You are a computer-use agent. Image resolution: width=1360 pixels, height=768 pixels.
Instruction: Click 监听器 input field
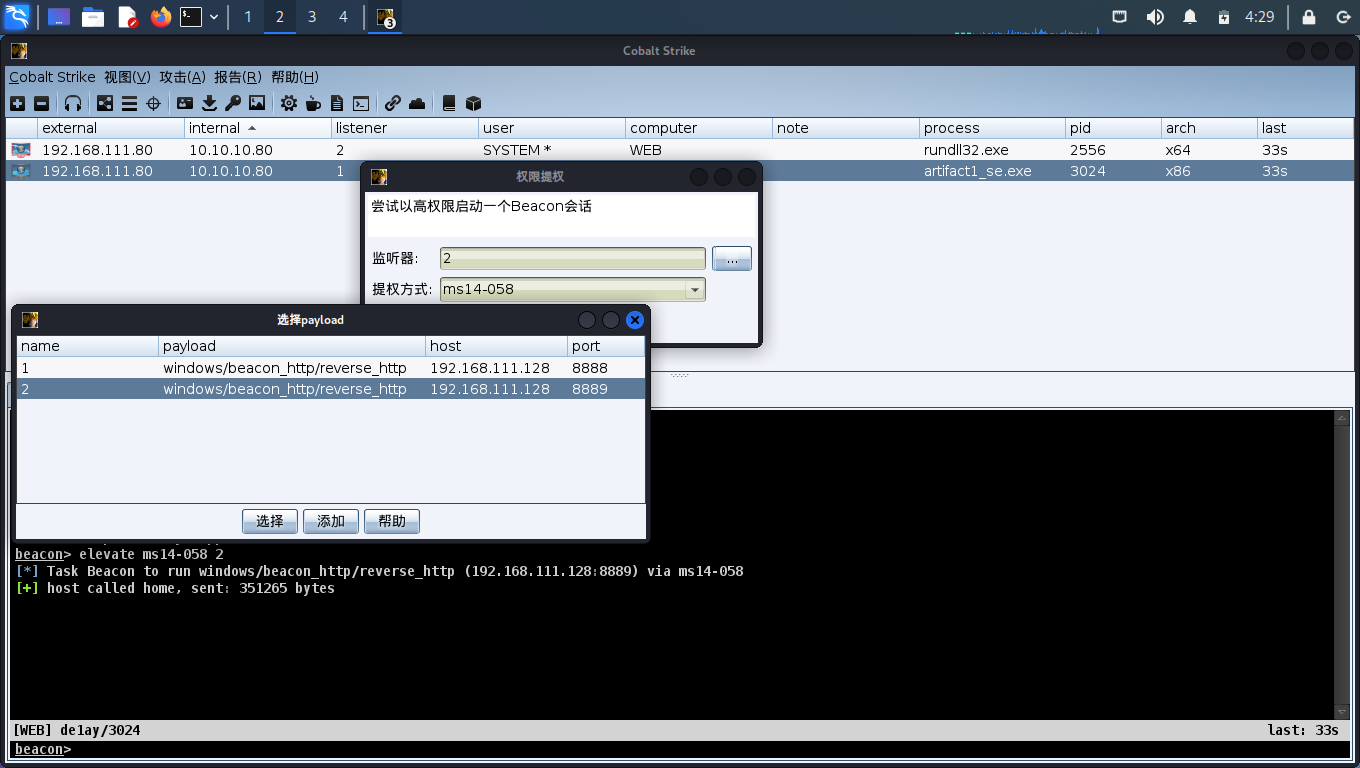click(x=573, y=258)
